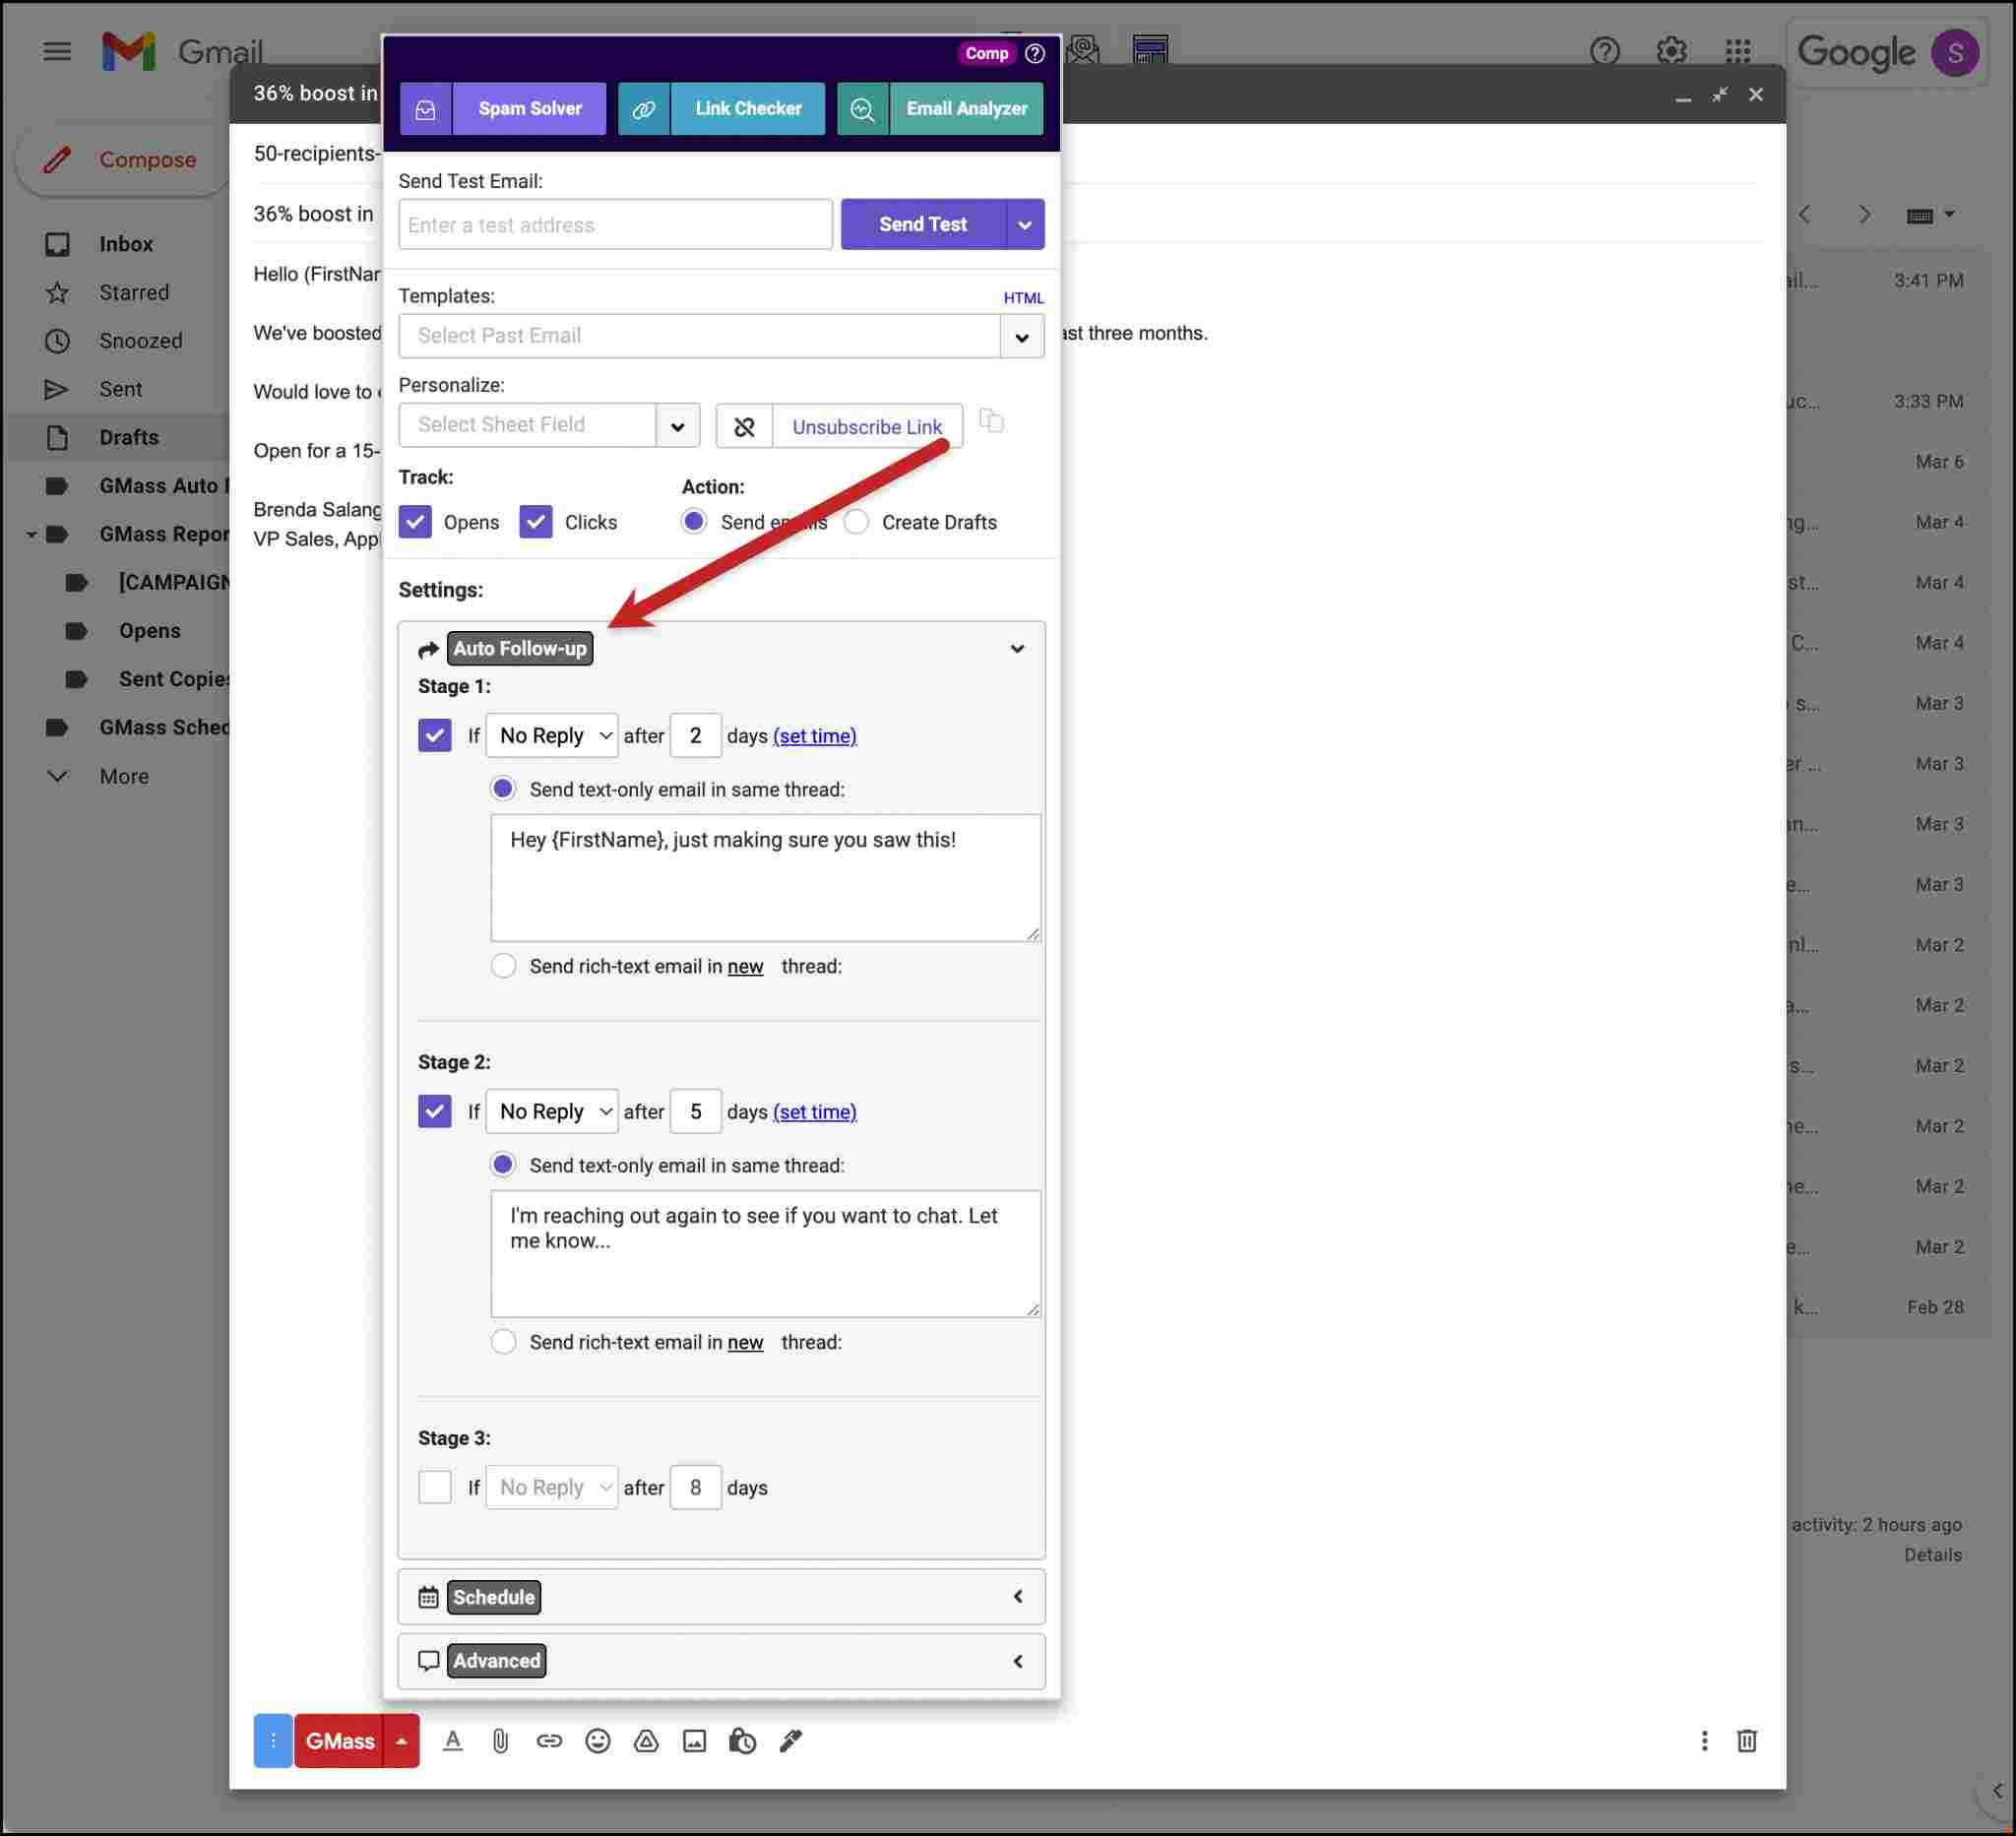Copy the Unsubscribe Link with copy icon
Viewport: 2016px width, 1836px height.
[991, 423]
